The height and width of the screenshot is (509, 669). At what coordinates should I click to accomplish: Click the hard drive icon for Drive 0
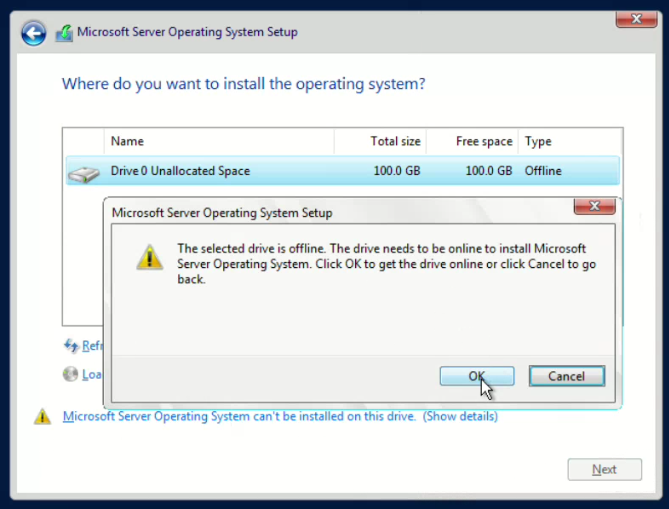click(84, 174)
